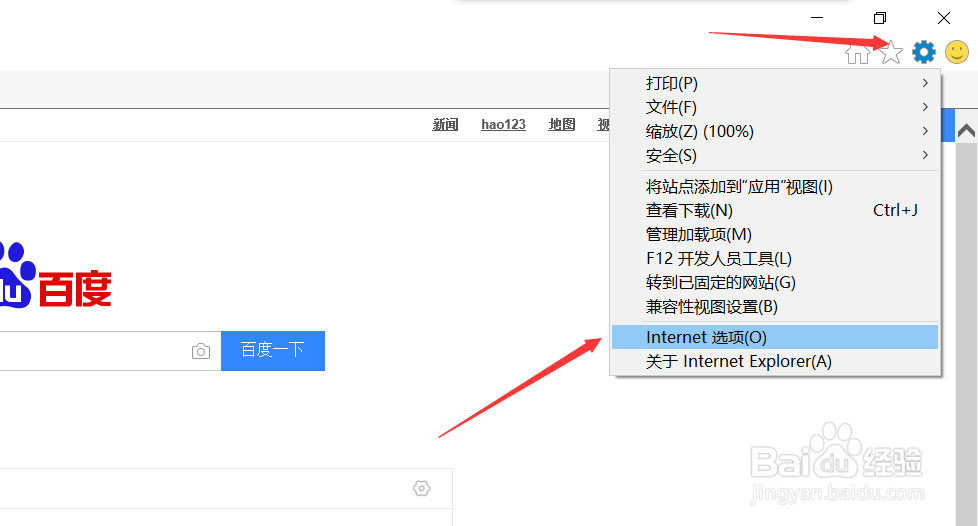The width and height of the screenshot is (978, 526).
Task: Click the Baidu logo
Action: click(x=56, y=277)
